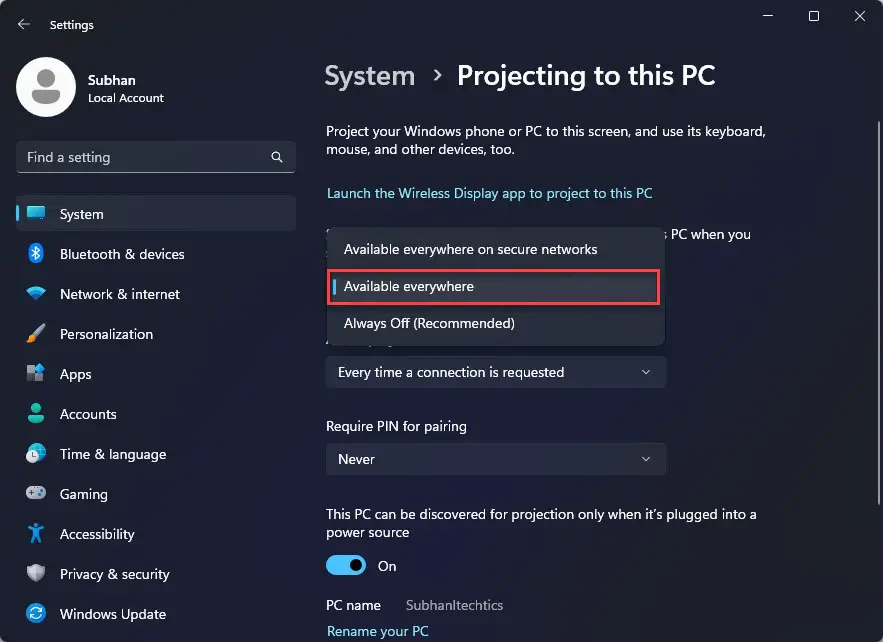Select the Bluetooth & devices sidebar icon
The image size is (883, 642).
(36, 254)
